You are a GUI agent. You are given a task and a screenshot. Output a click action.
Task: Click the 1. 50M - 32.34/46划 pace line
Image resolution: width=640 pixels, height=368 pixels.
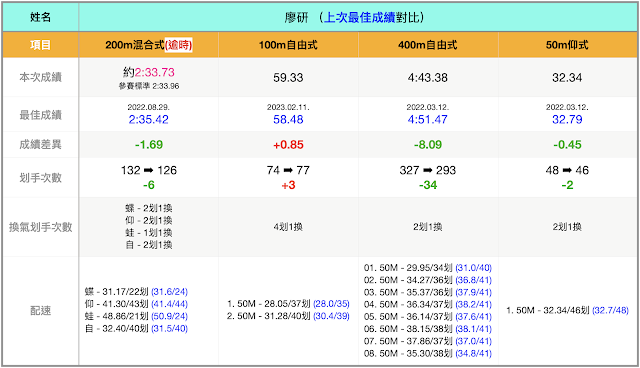coord(567,310)
